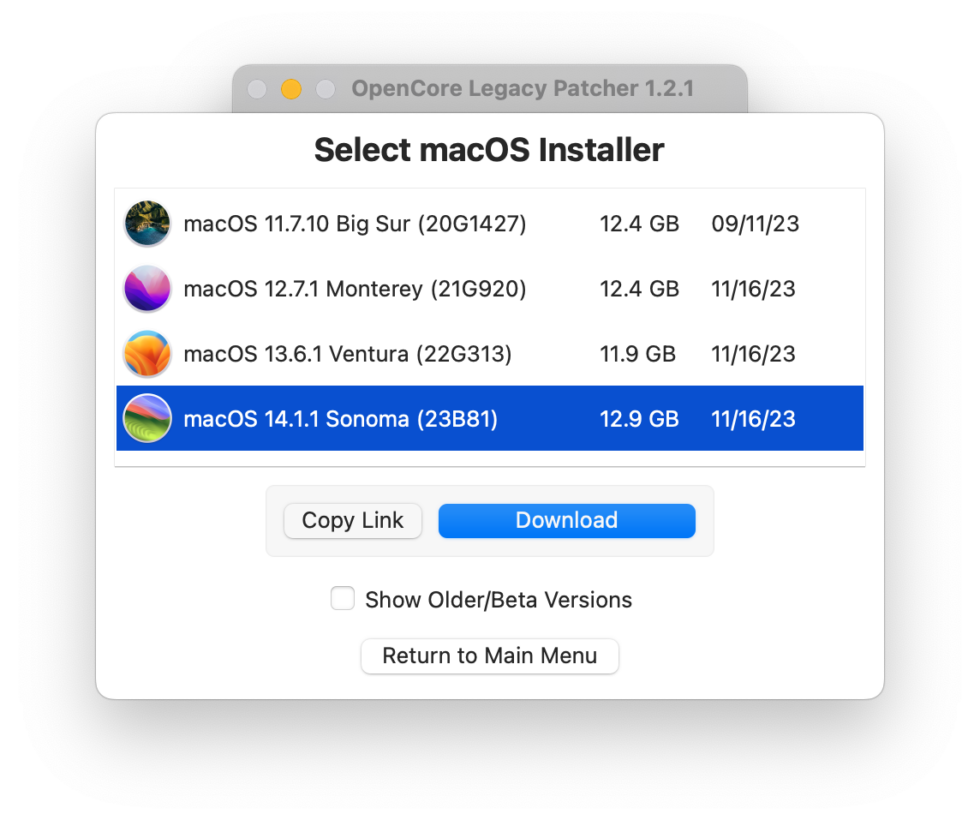Click the OpenCore Legacy Patcher title bar
The height and width of the screenshot is (826, 980).
(x=522, y=89)
